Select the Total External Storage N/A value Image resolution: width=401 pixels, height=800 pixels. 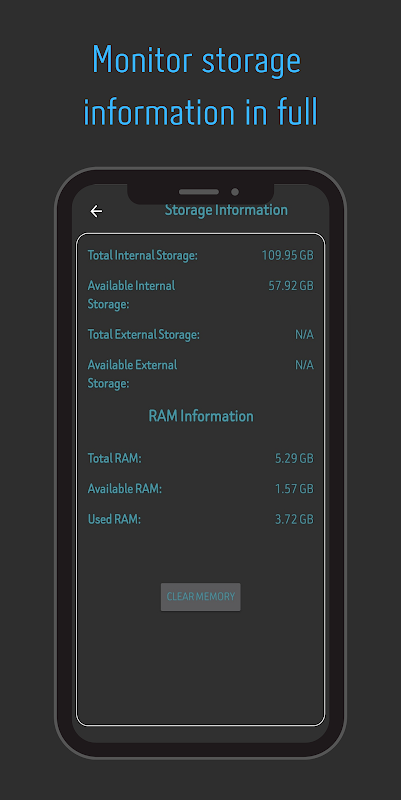305,335
